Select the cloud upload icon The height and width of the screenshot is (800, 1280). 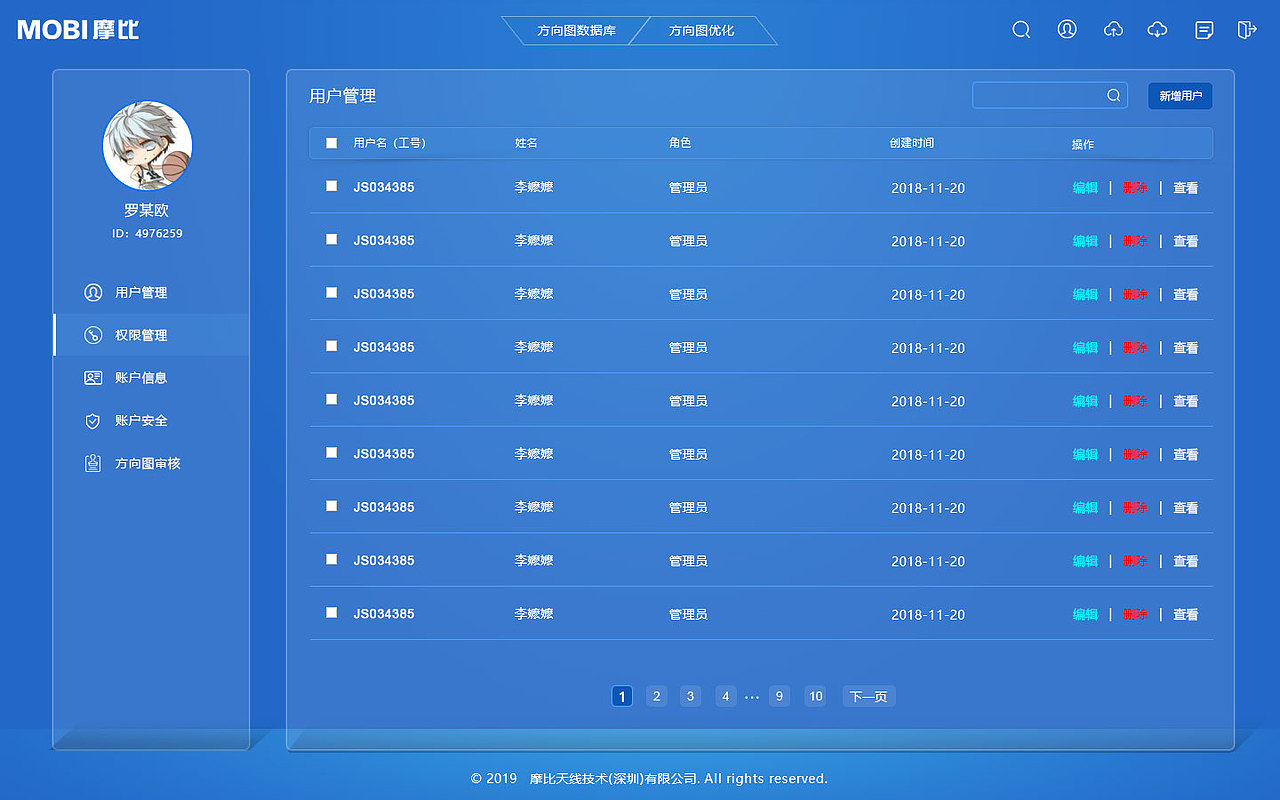click(1113, 30)
